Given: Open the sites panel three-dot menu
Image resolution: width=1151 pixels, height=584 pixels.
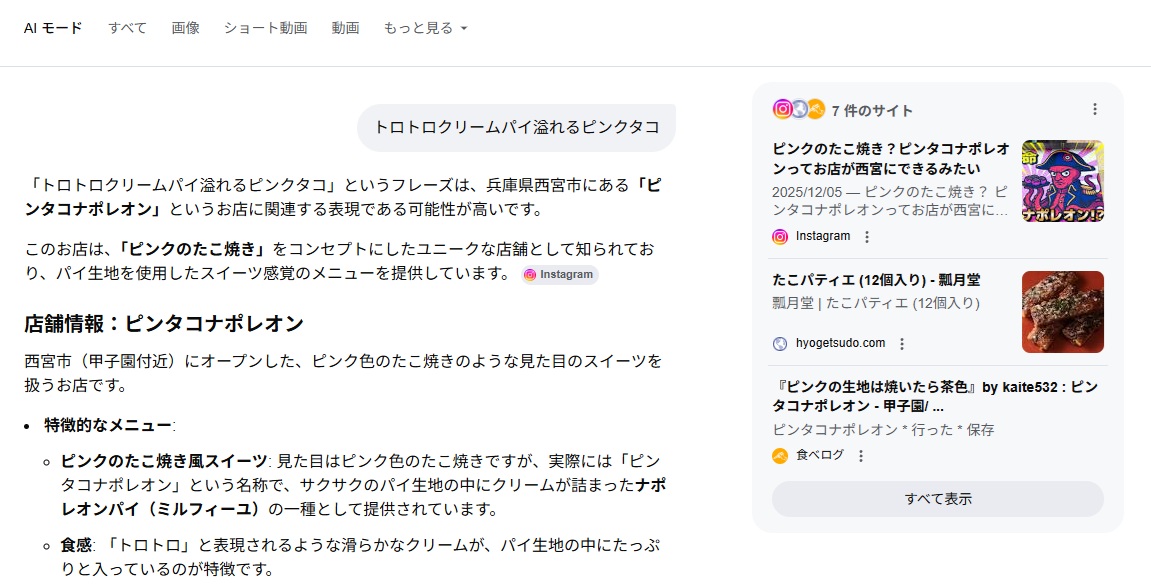Looking at the screenshot, I should pyautogui.click(x=1095, y=109).
